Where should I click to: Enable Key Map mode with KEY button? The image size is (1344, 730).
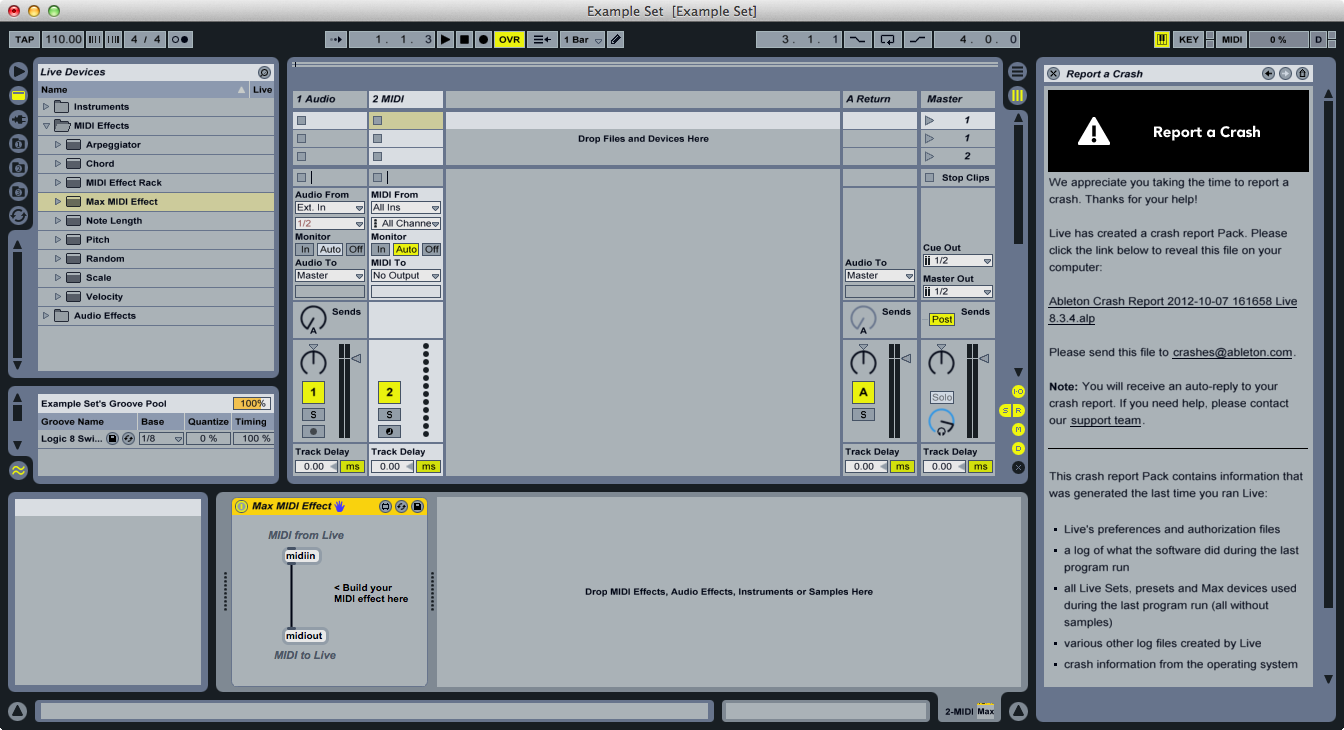1188,39
